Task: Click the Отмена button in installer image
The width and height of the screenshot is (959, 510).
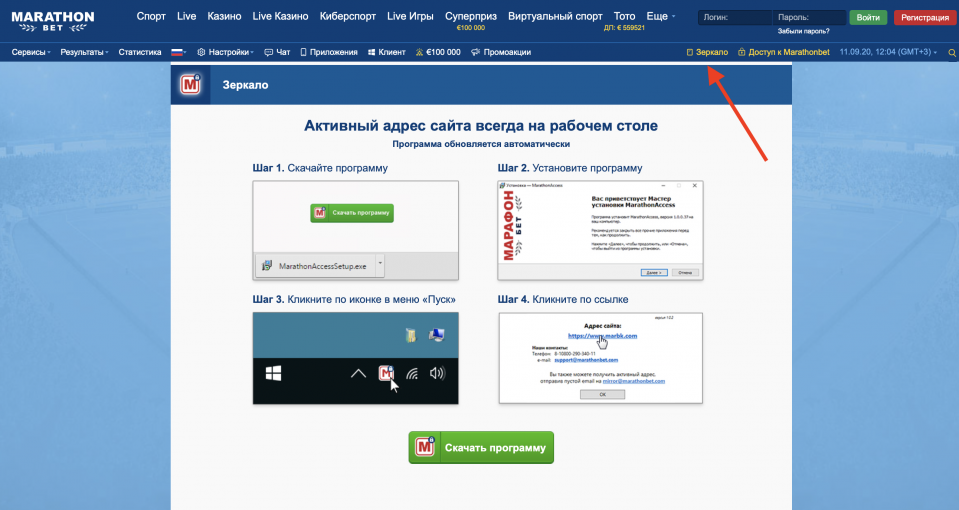Action: coord(685,273)
